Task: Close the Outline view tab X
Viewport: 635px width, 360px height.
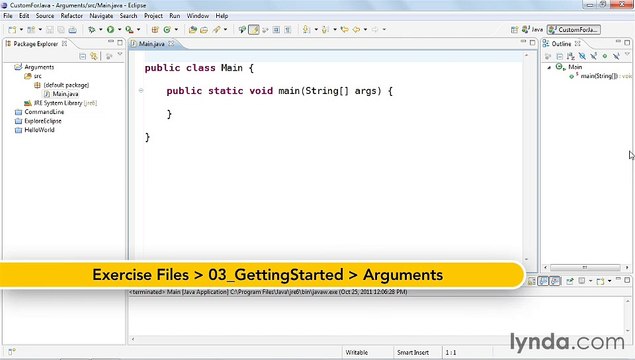Action: (578, 43)
